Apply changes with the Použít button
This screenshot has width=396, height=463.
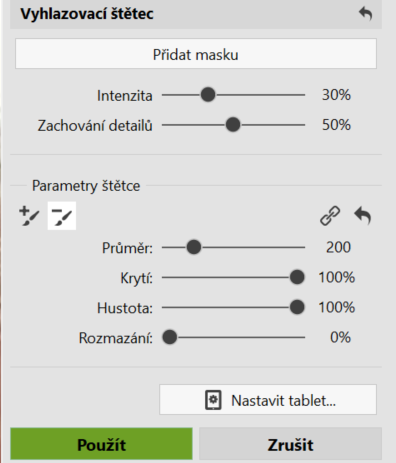click(101, 444)
